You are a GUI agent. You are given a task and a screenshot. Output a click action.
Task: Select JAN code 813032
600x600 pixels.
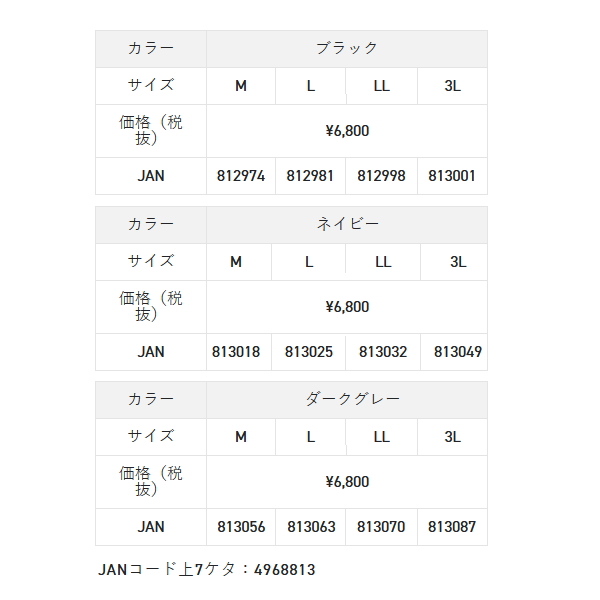tap(383, 352)
